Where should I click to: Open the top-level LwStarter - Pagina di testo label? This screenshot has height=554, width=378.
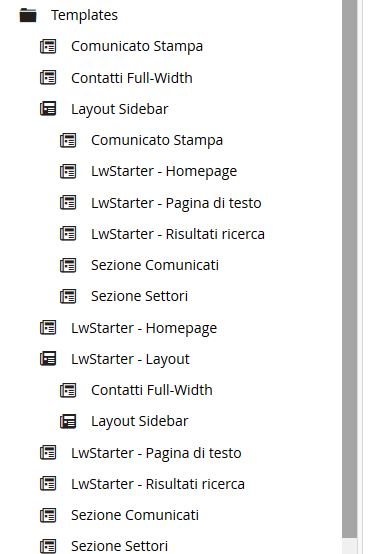pyautogui.click(x=156, y=453)
